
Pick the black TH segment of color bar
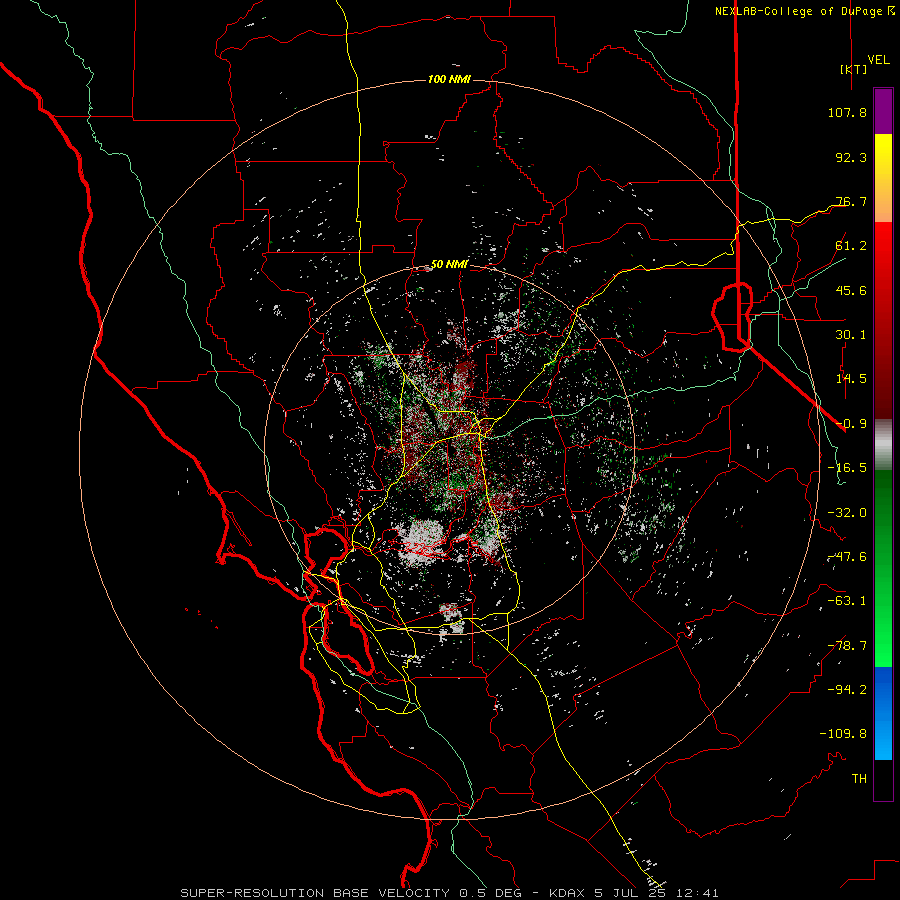[x=883, y=779]
